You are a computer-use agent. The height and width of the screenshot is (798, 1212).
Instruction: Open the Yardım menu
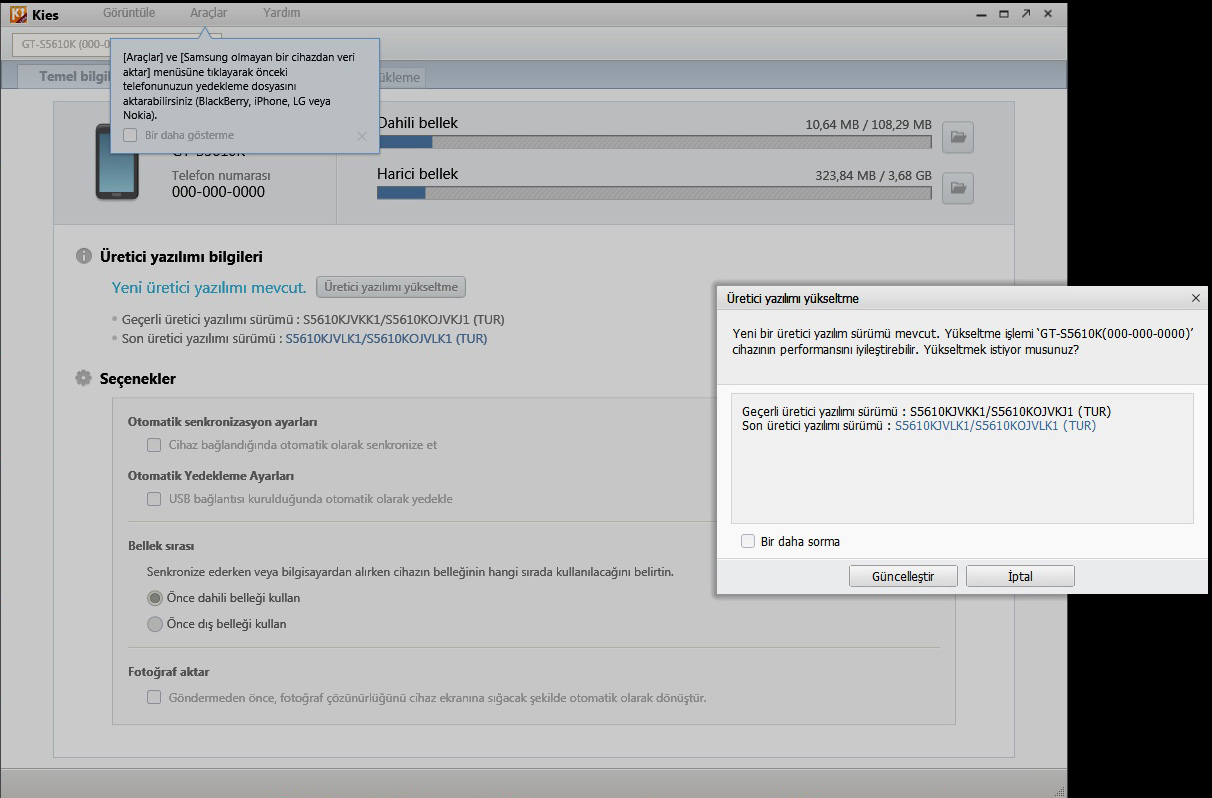tap(281, 13)
